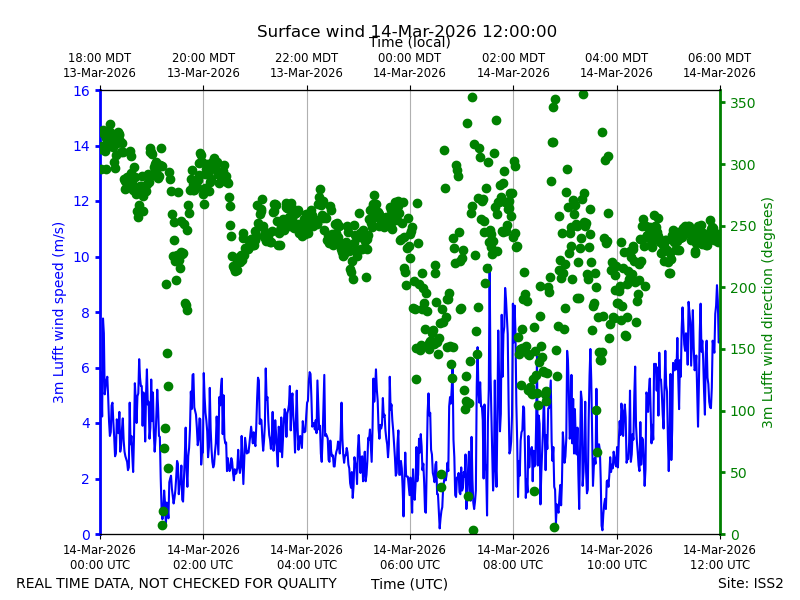Image resolution: width=800 pixels, height=600 pixels.
Task: Click the "REAL TIME DATA, NOT CHECKED FOR QUALITY" note
Action: [x=177, y=583]
